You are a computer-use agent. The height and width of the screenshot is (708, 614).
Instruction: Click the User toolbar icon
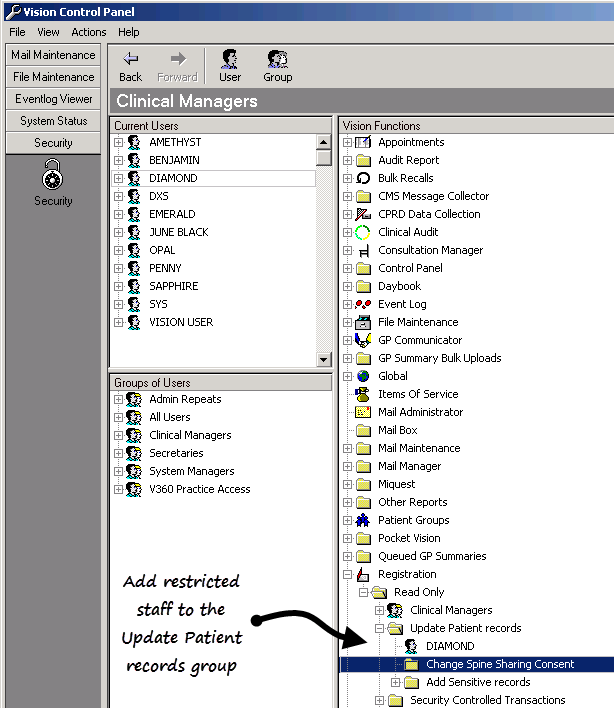[230, 59]
